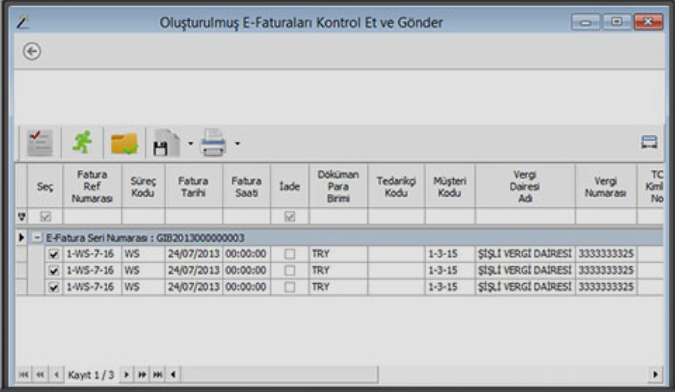Image resolution: width=675 pixels, height=392 pixels.
Task: Click horizontal scrollbar left arrow
Action: pos(173,374)
